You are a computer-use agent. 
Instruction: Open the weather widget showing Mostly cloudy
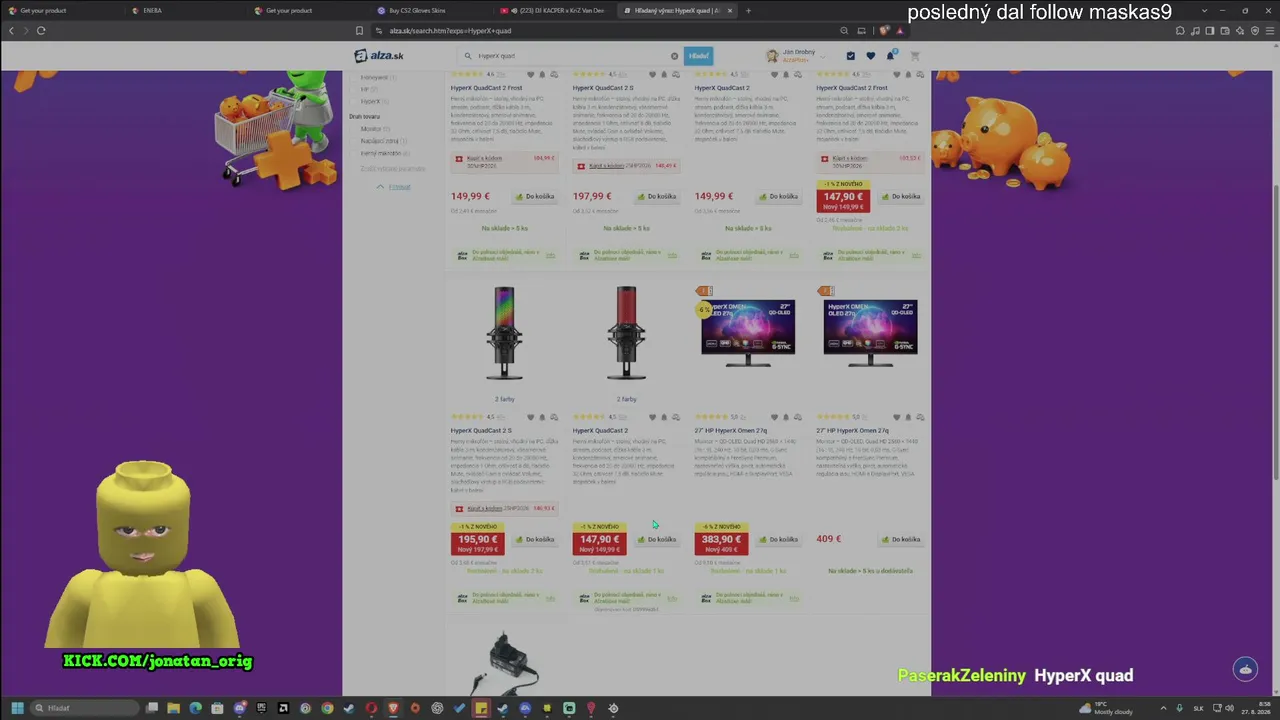pyautogui.click(x=1105, y=708)
